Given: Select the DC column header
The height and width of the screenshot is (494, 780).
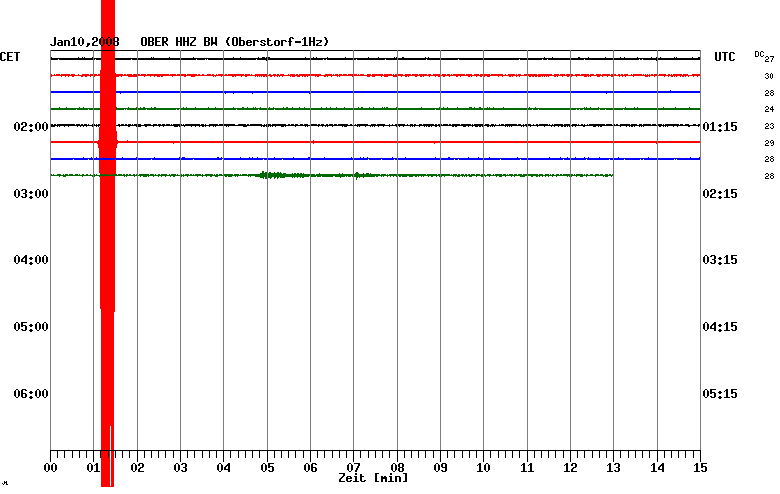Looking at the screenshot, I should tap(759, 54).
